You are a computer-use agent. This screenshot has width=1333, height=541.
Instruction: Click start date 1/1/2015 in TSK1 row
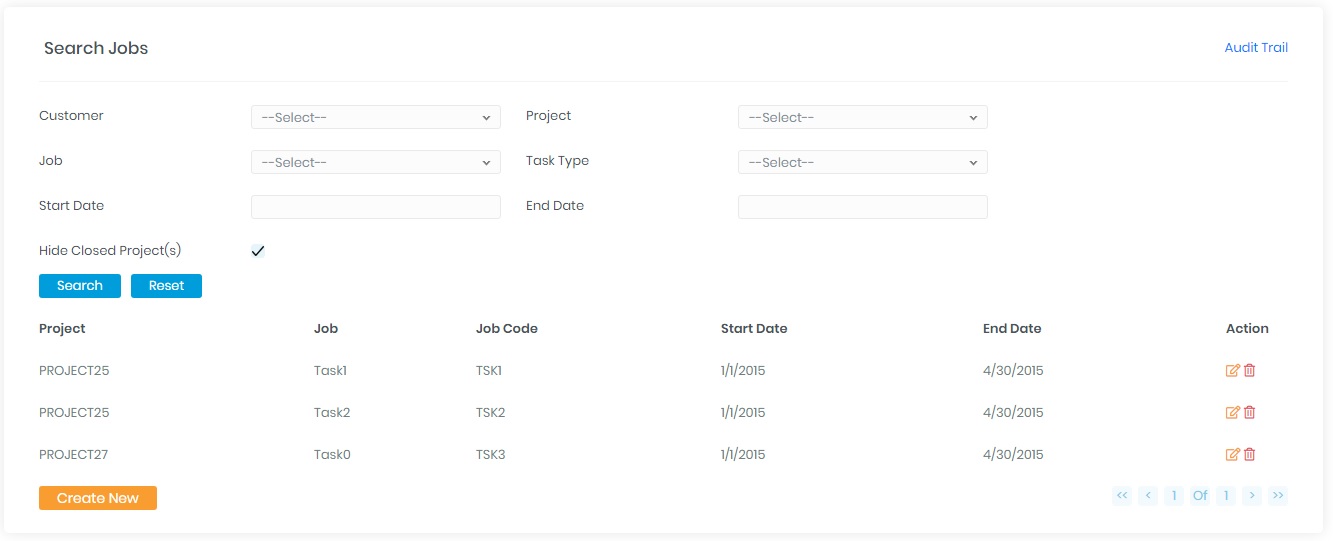743,371
